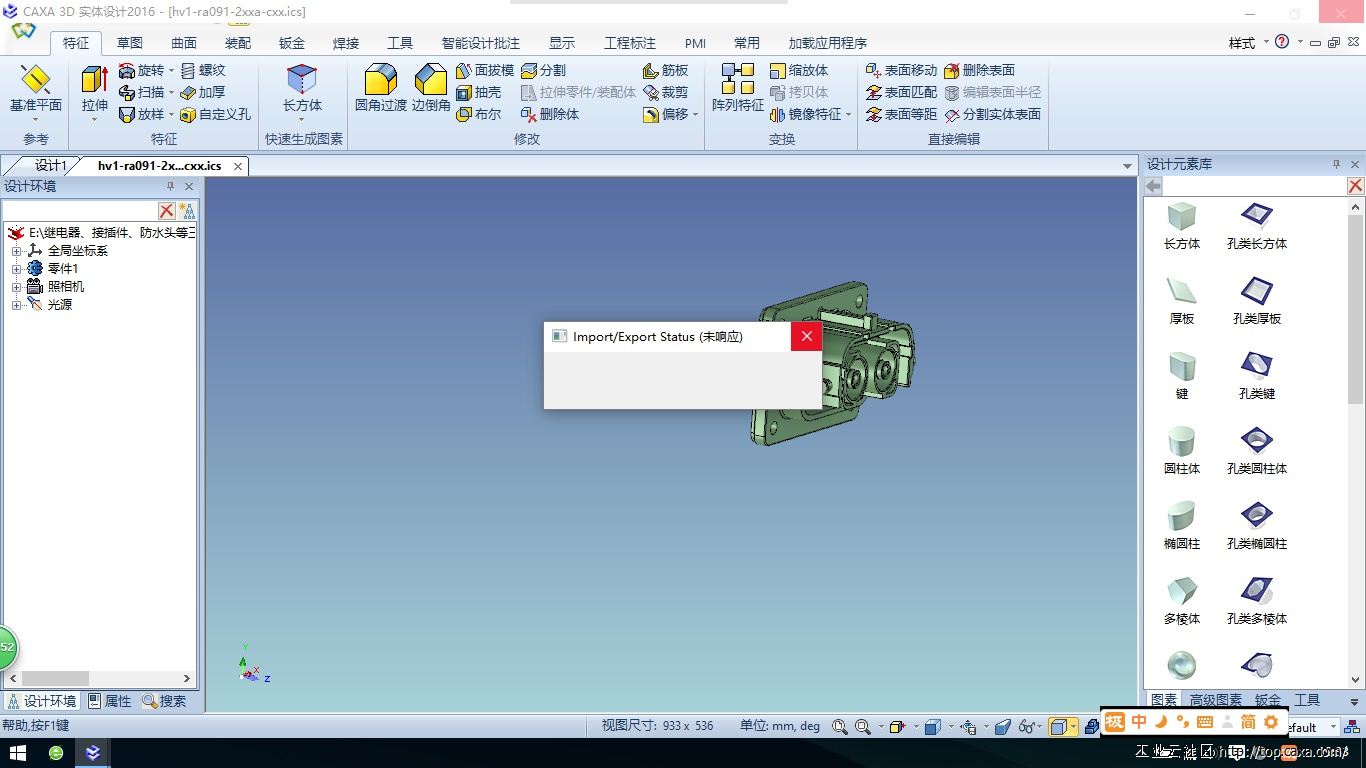Switch to the 装配 ribbon tab

click(238, 43)
